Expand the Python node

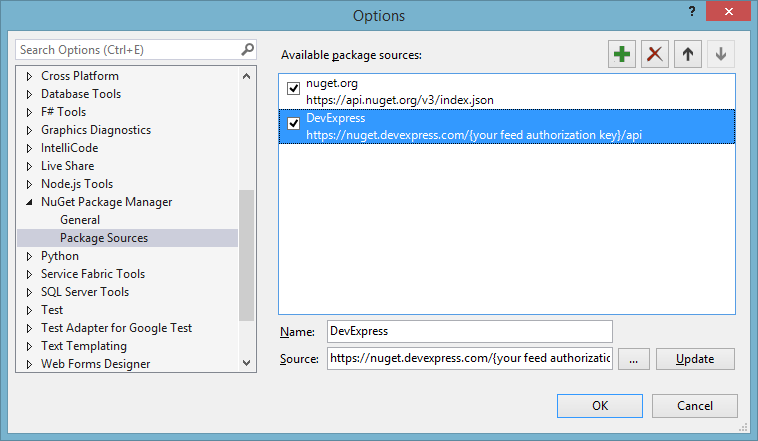[x=29, y=256]
